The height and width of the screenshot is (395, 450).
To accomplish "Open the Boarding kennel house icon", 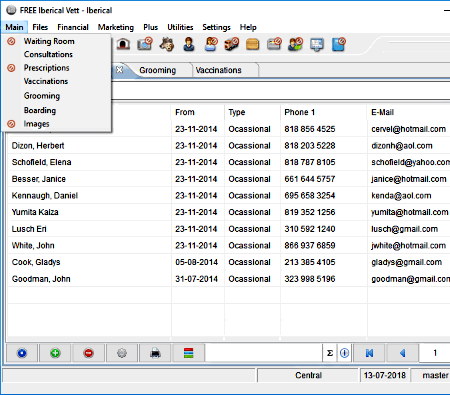I will click(x=123, y=44).
